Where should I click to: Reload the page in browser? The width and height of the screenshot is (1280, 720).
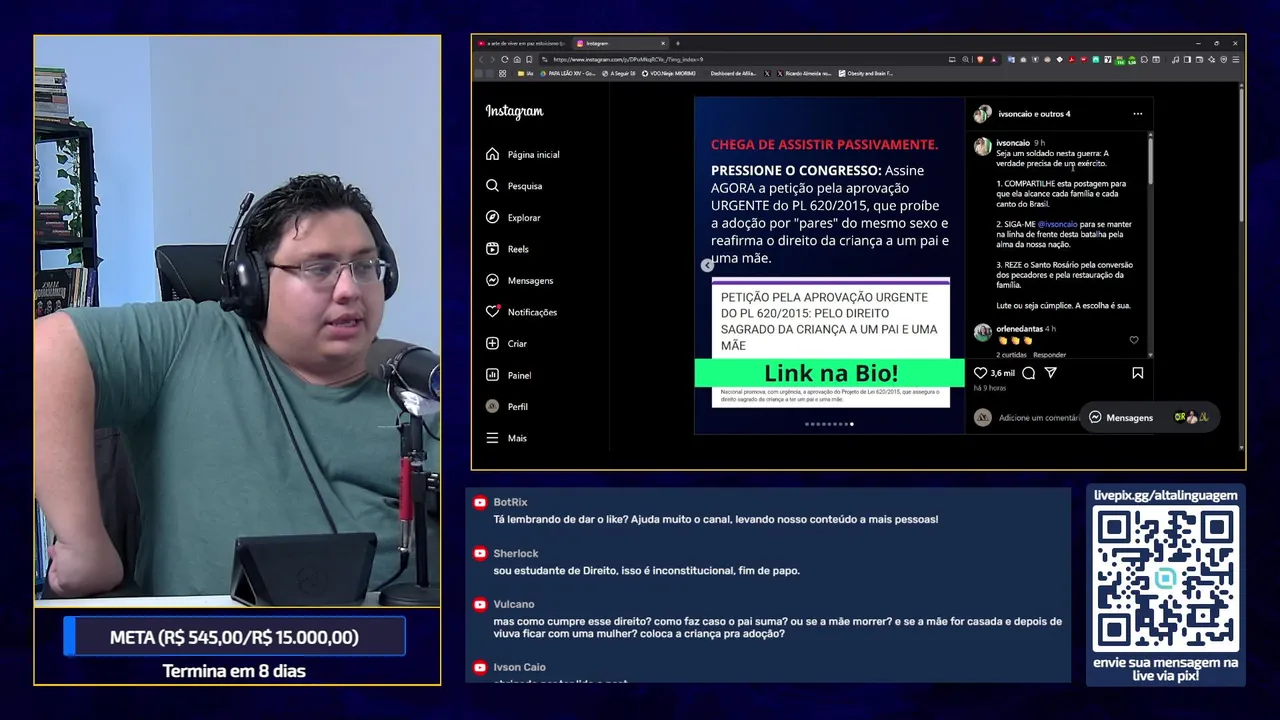click(504, 59)
